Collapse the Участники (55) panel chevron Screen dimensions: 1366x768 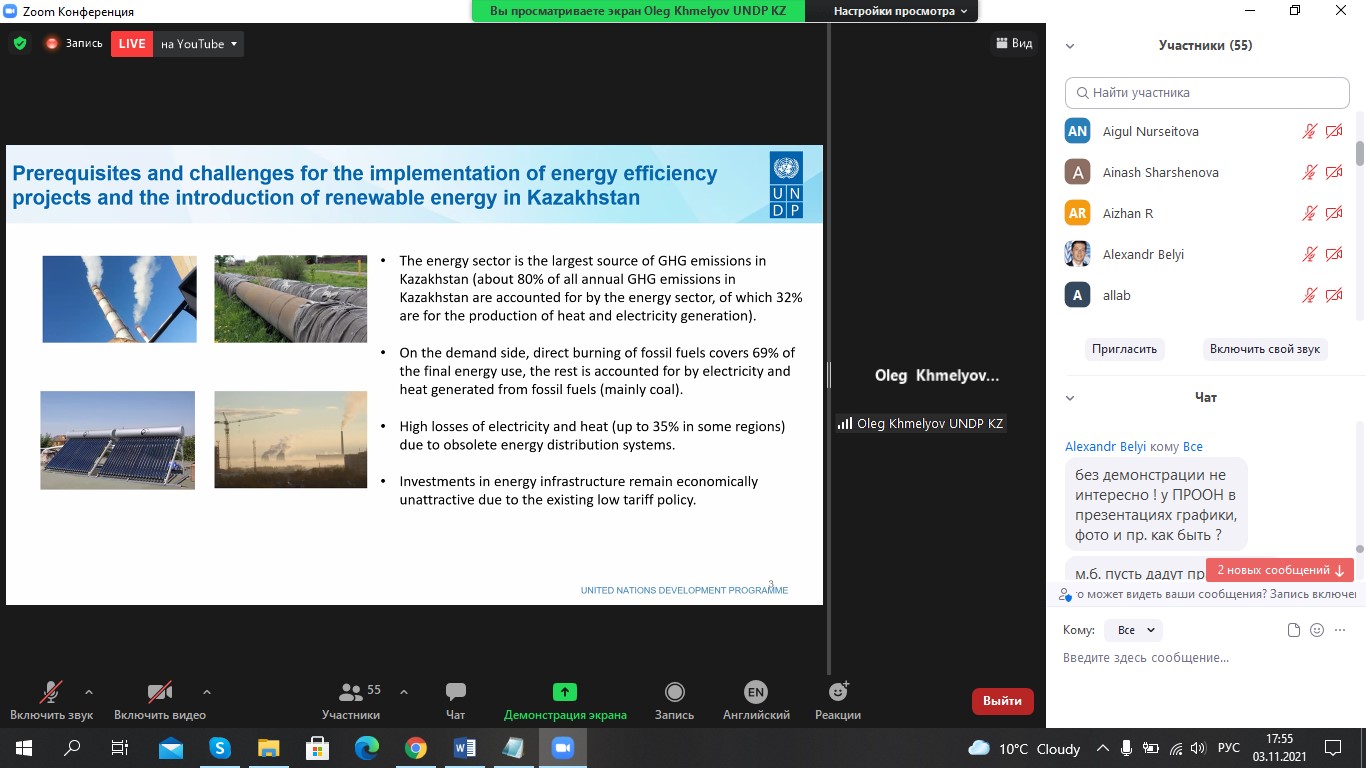click(1070, 46)
